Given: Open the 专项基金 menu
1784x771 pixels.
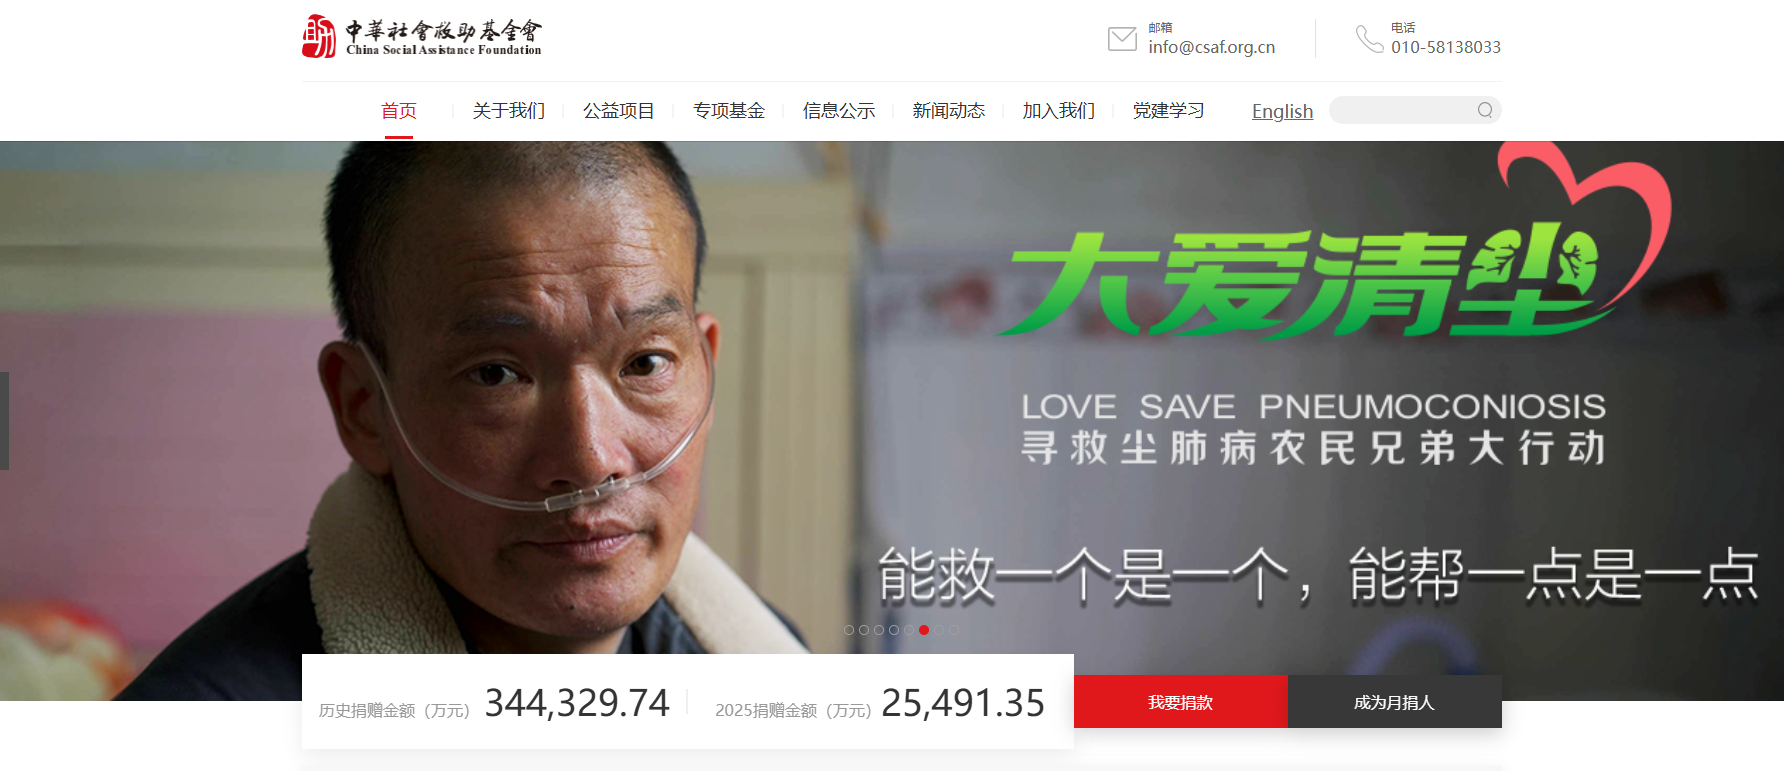Looking at the screenshot, I should (x=729, y=111).
